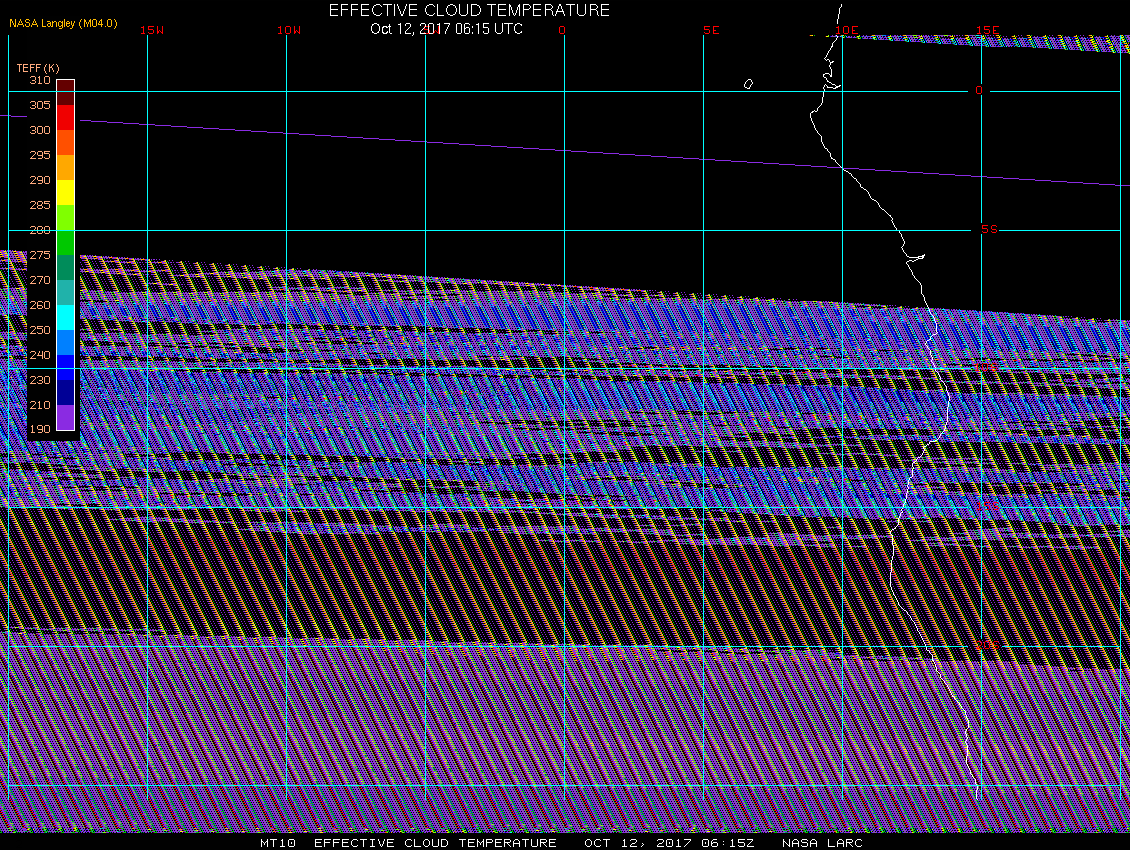
Task: Click the '15W' longitude label
Action: point(152,30)
